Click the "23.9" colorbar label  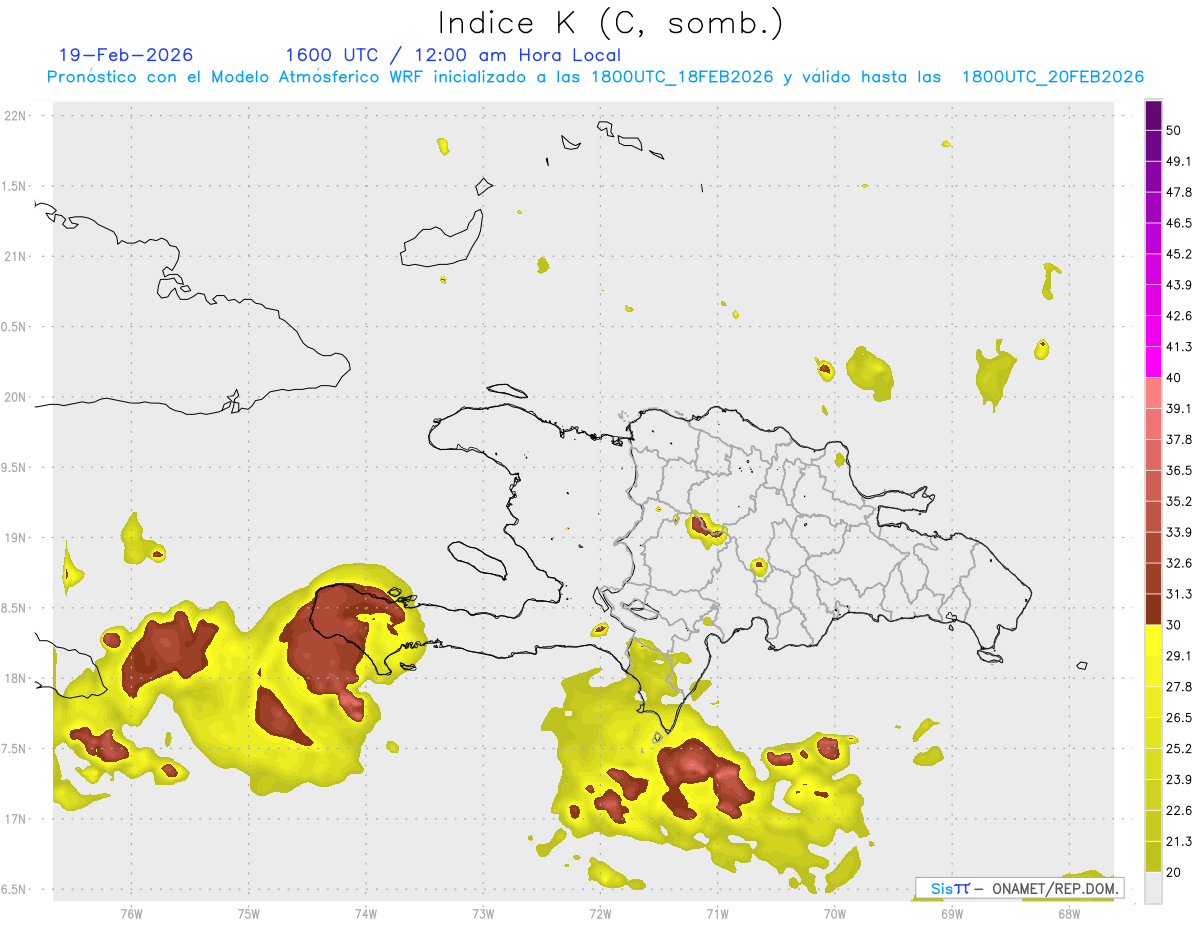click(x=1179, y=780)
